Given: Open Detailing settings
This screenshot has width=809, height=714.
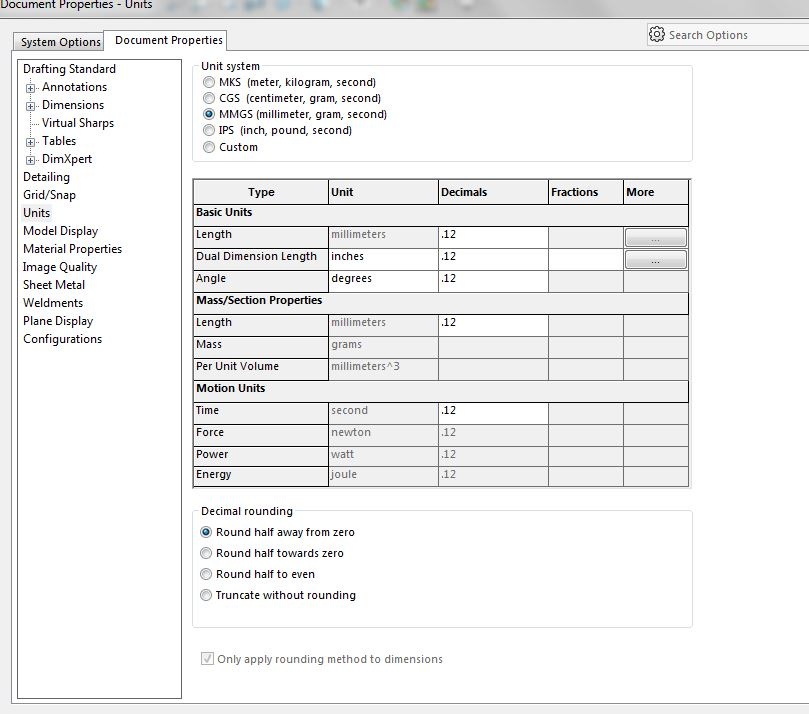Looking at the screenshot, I should coord(46,177).
